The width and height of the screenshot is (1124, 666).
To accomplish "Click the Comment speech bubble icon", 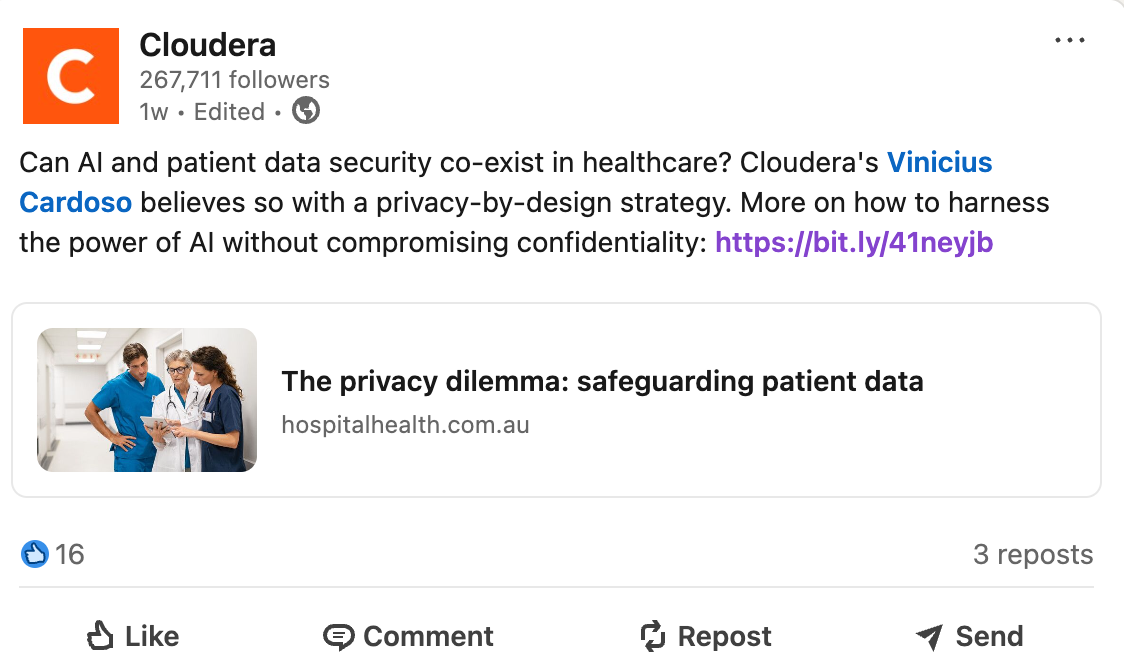I will click(339, 636).
